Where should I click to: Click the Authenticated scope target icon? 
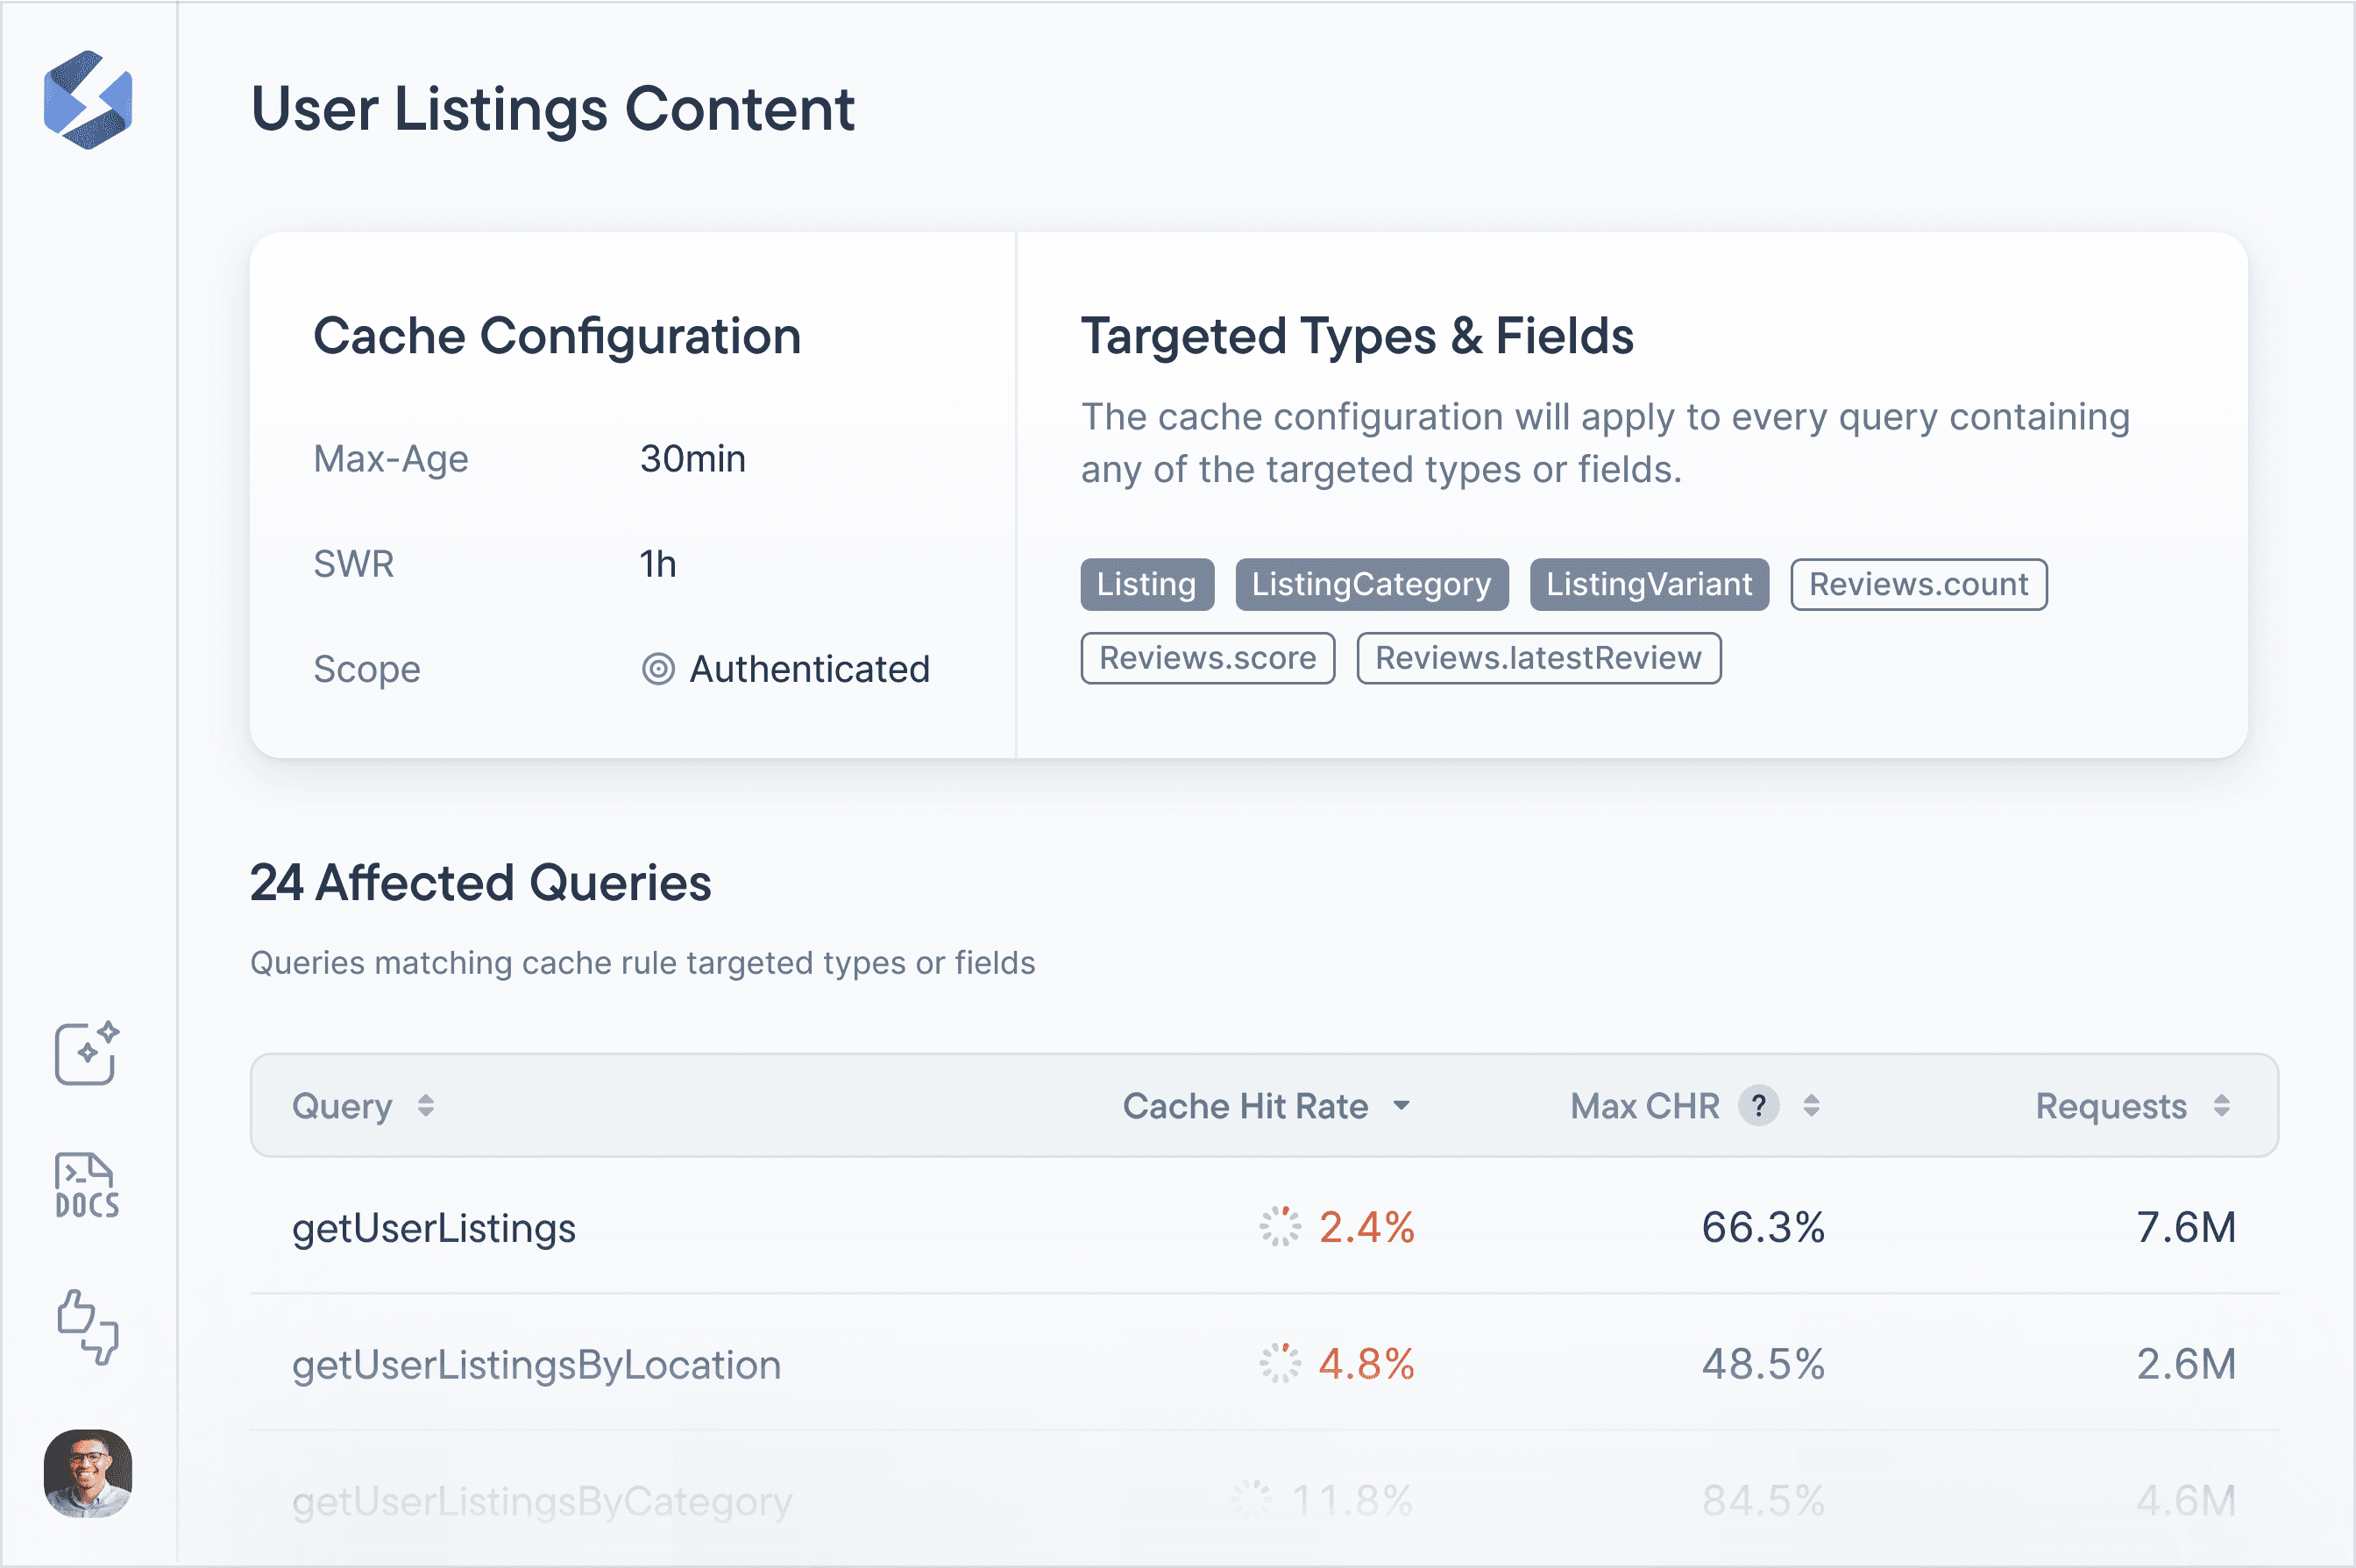pos(658,669)
